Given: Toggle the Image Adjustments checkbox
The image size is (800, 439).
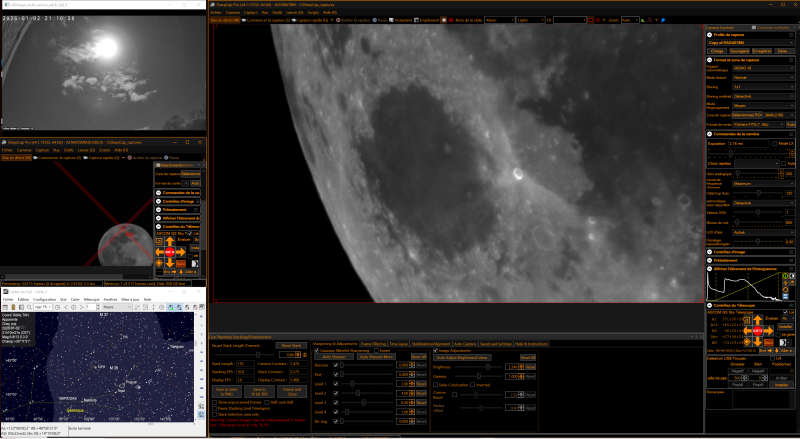Looking at the screenshot, I should [435, 350].
